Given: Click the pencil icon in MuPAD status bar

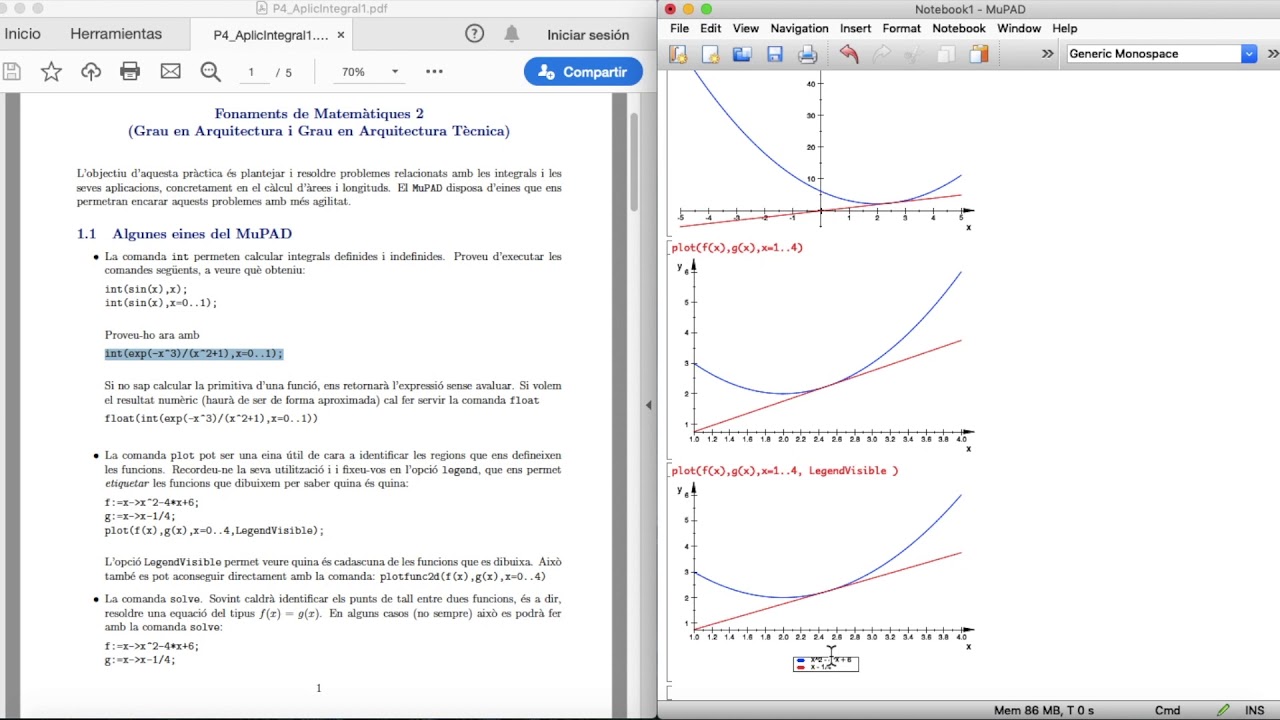Looking at the screenshot, I should click(x=1223, y=710).
